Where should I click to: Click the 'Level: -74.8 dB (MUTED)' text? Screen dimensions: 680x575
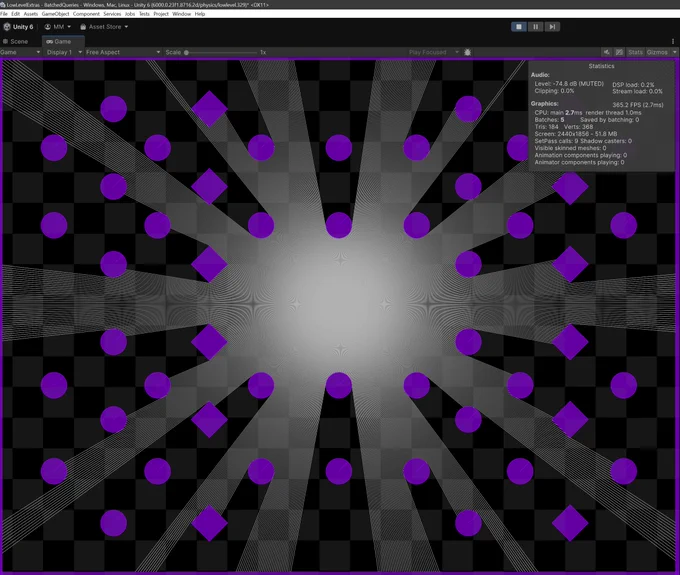pos(569,84)
